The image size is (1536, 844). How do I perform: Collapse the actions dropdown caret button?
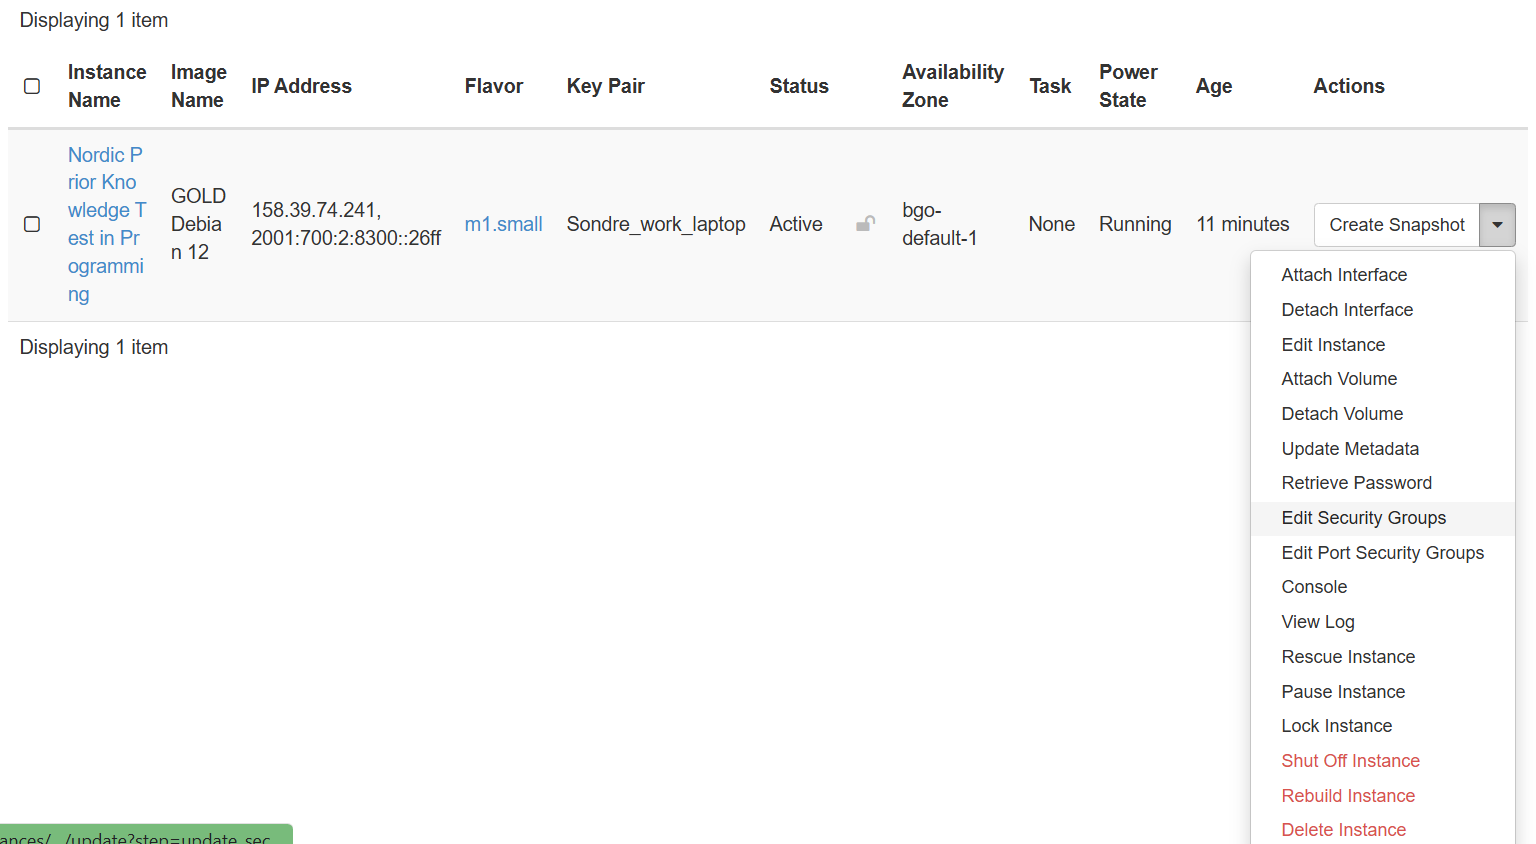pyautogui.click(x=1497, y=225)
